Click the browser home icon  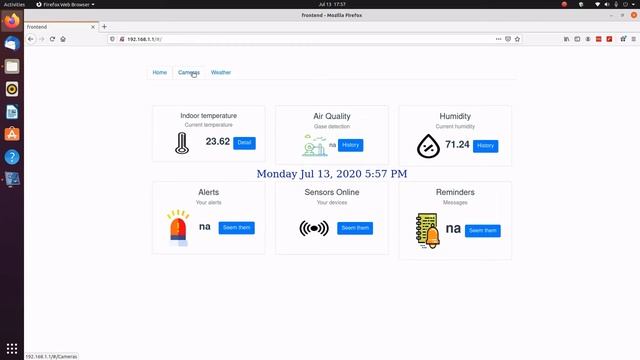pyautogui.click(x=63, y=39)
